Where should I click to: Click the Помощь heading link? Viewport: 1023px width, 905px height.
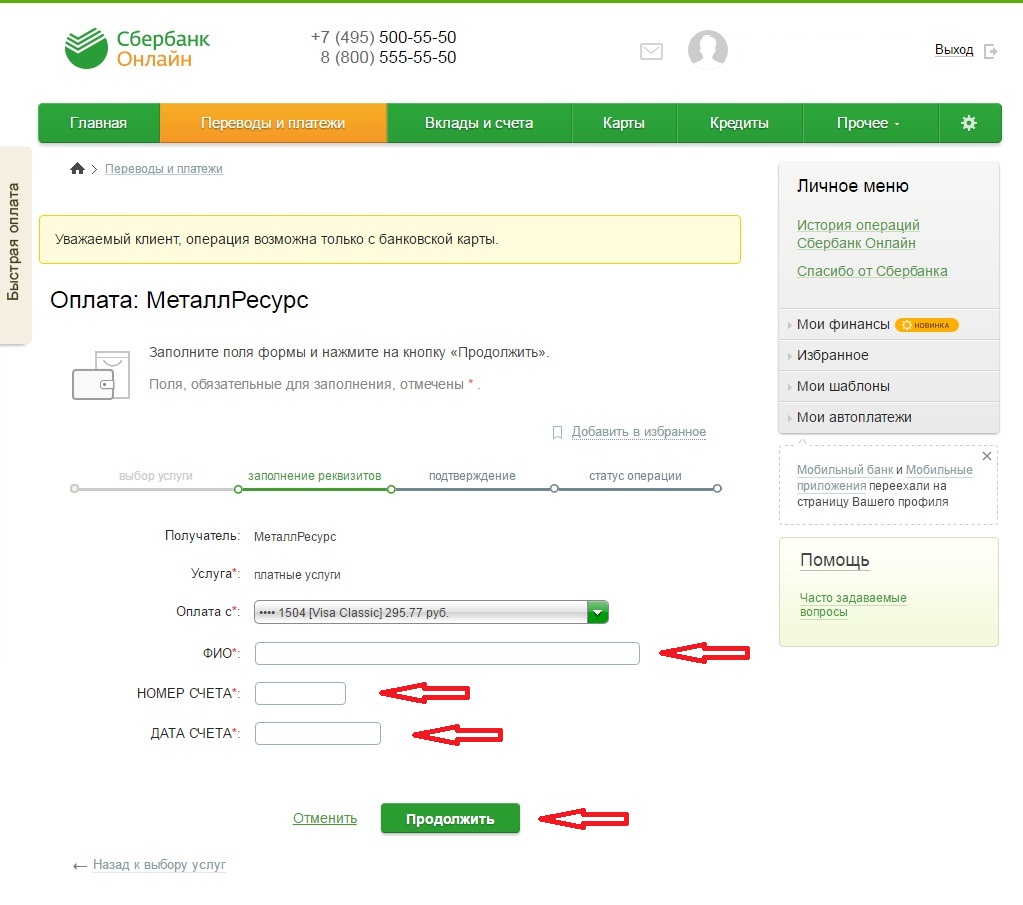834,560
